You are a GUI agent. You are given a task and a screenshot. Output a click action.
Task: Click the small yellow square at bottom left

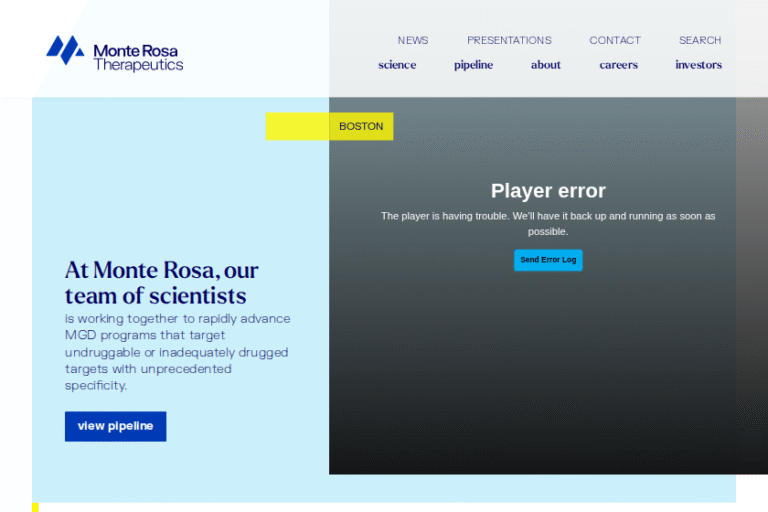click(35, 507)
